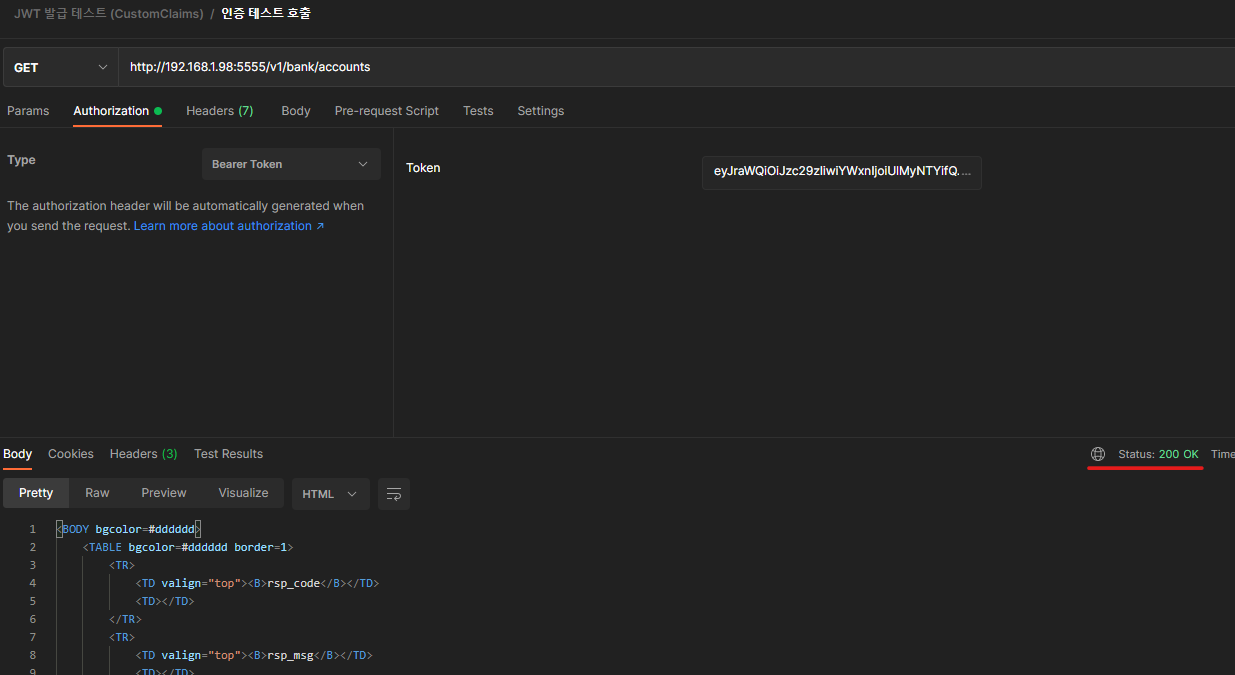Click the Token input field
Screen dimensions: 1235x675
841,172
